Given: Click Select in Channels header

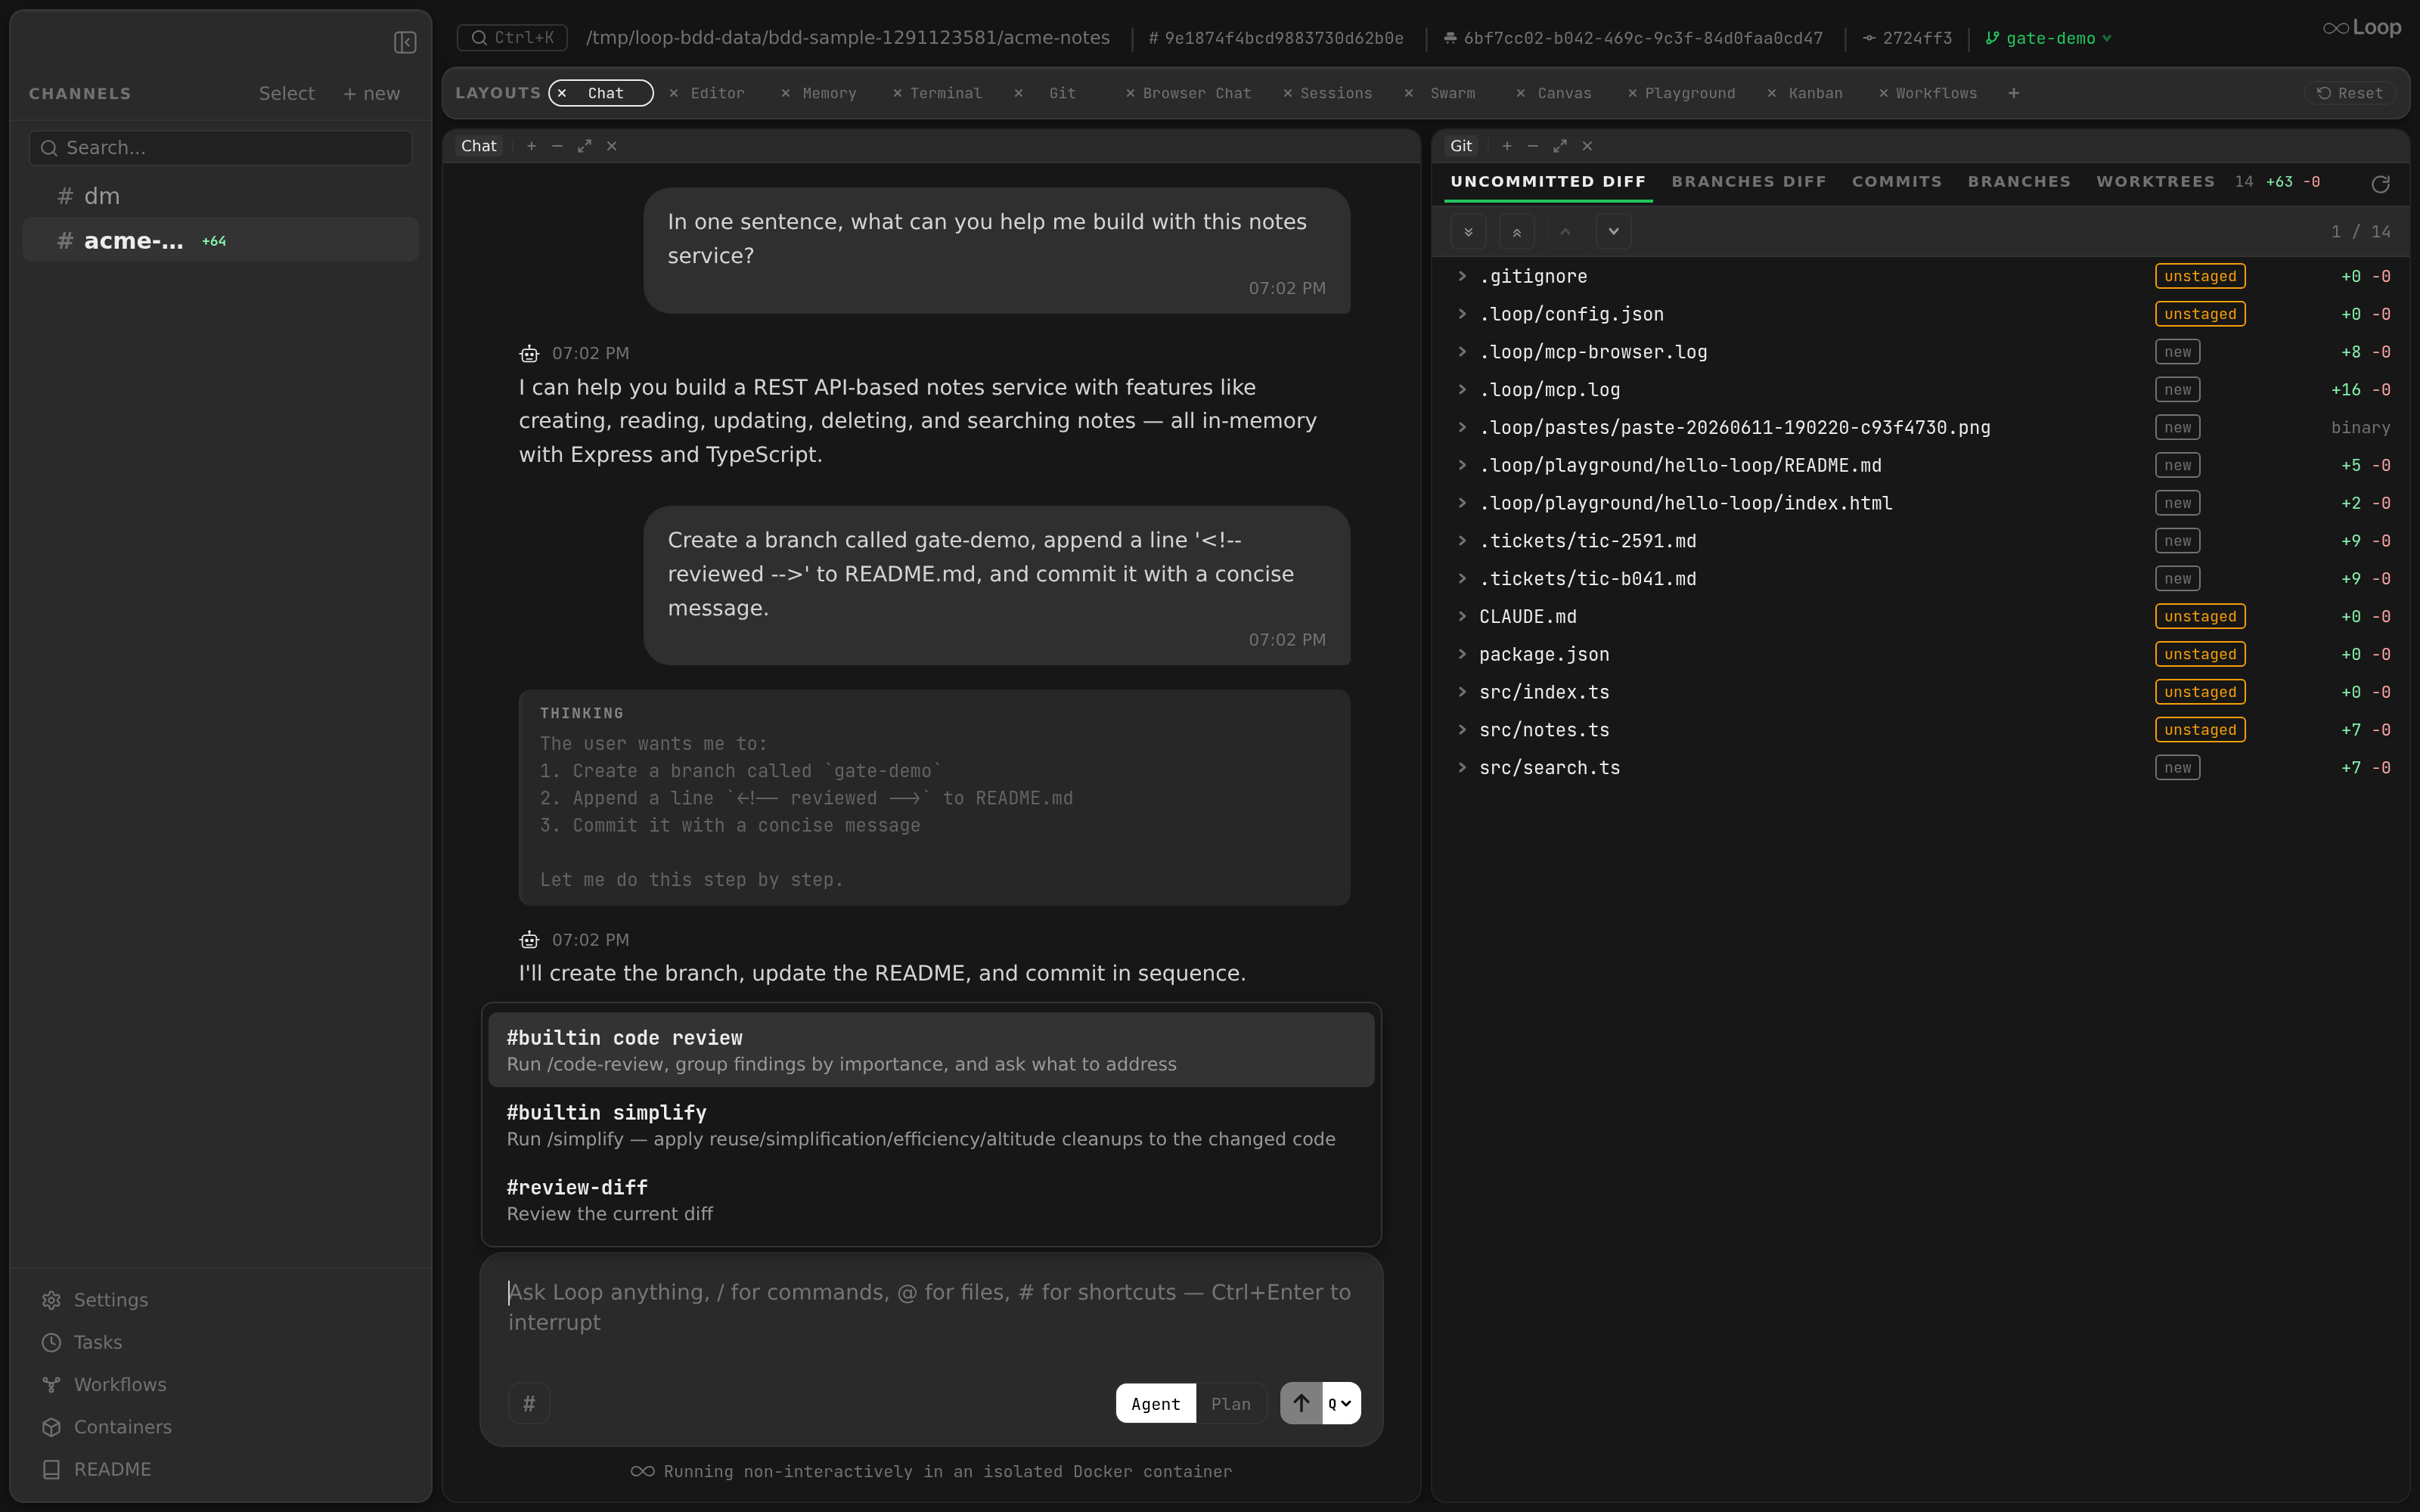Looking at the screenshot, I should tap(286, 93).
